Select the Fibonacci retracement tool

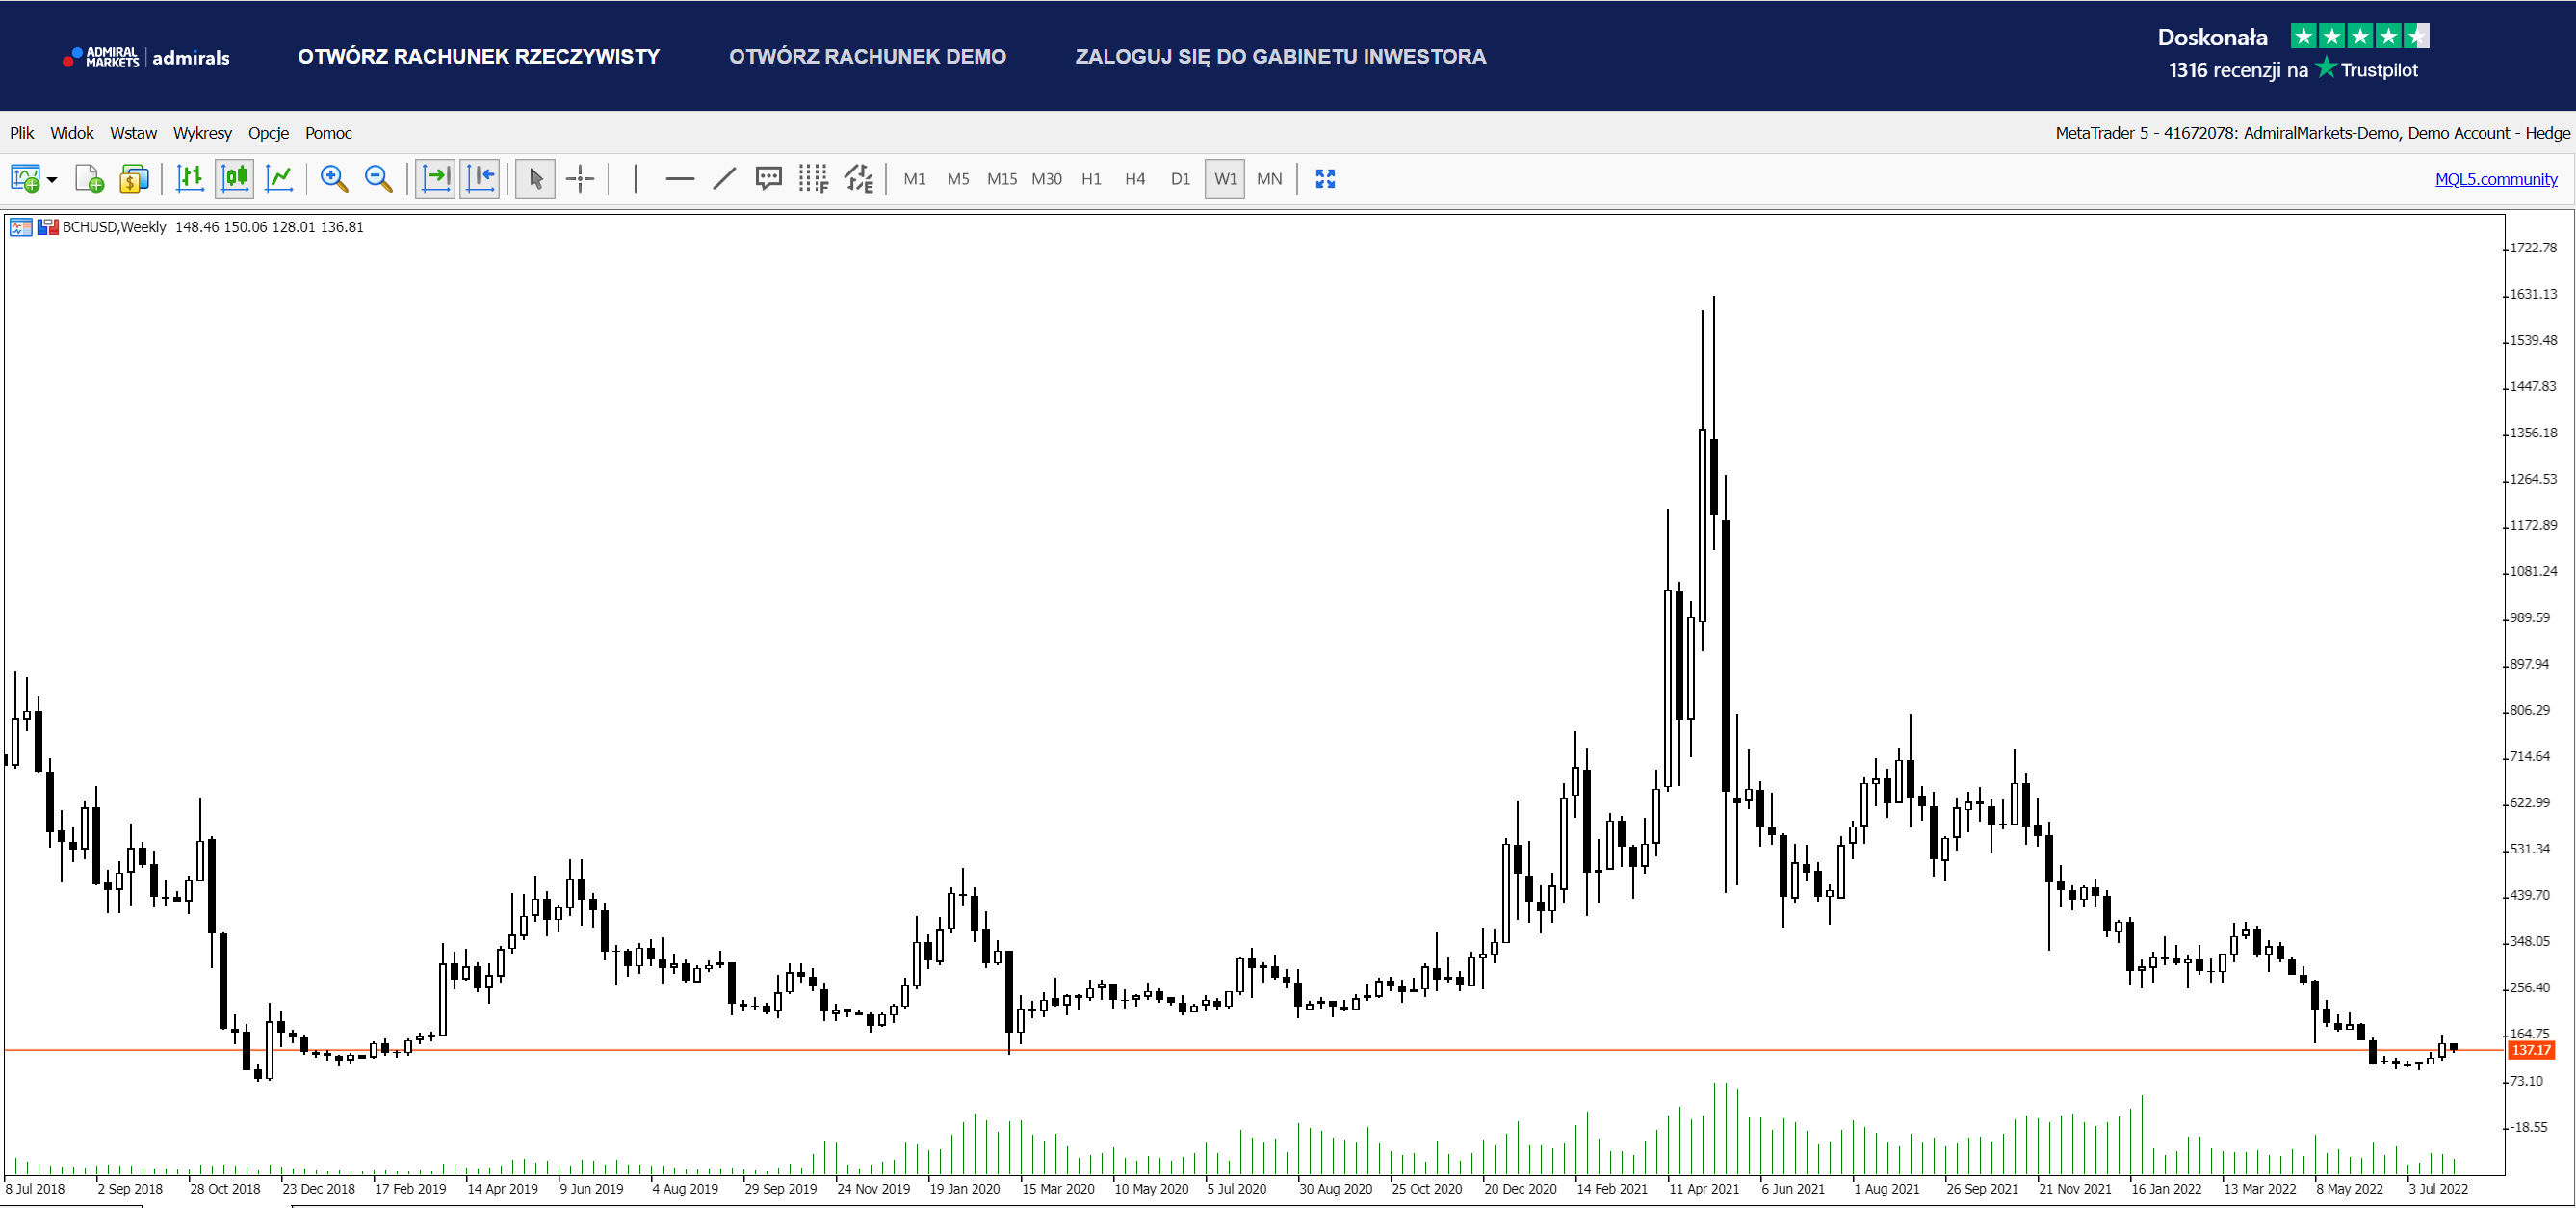813,179
